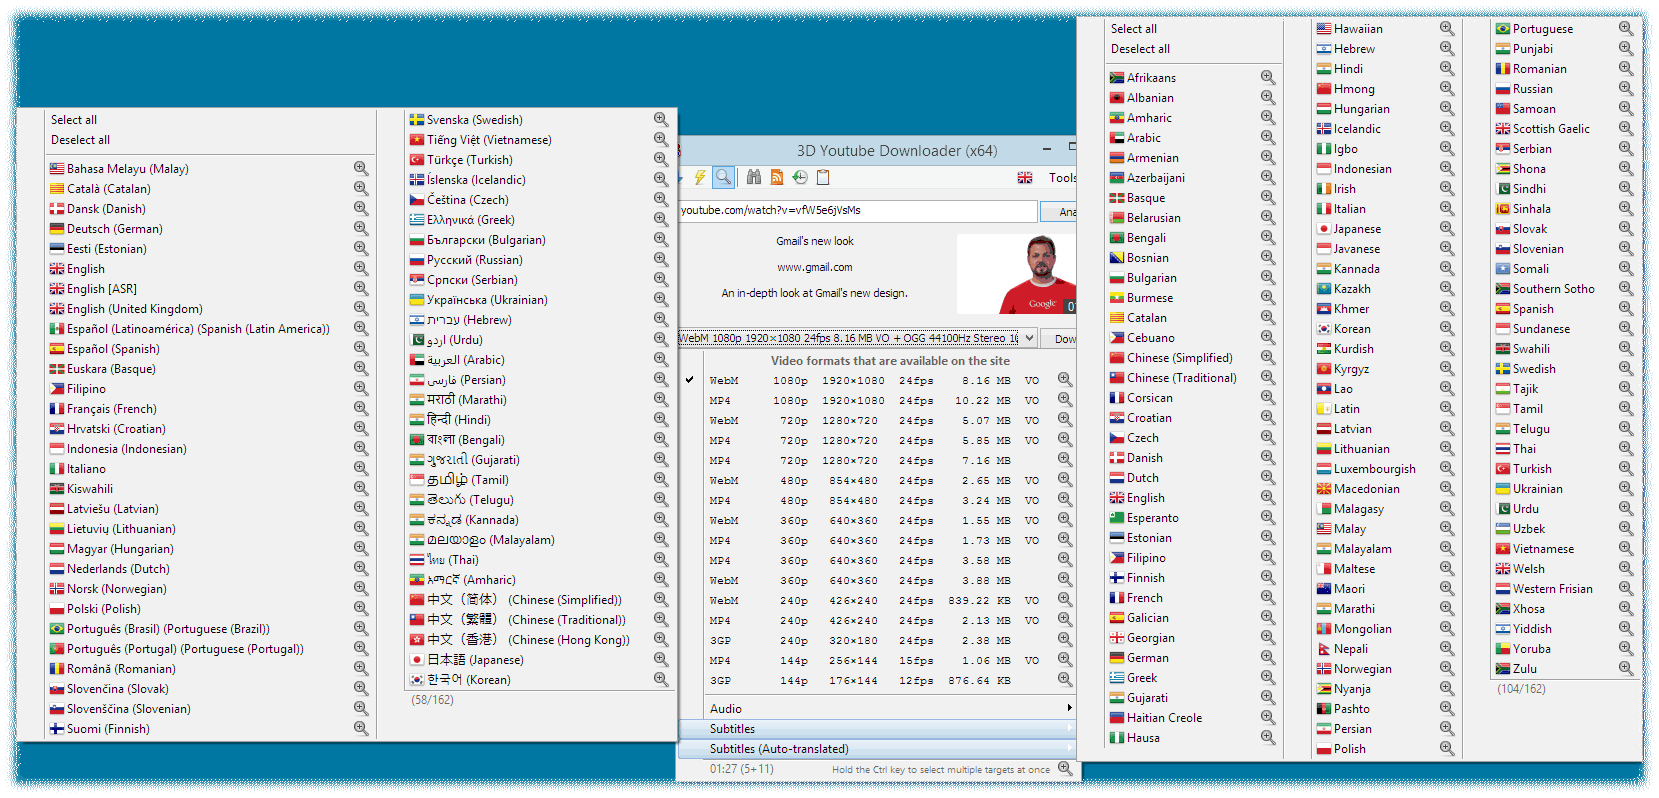Image resolution: width=1659 pixels, height=798 pixels.
Task: Expand Subtitles (Auto-translated) submenu
Action: (x=877, y=749)
